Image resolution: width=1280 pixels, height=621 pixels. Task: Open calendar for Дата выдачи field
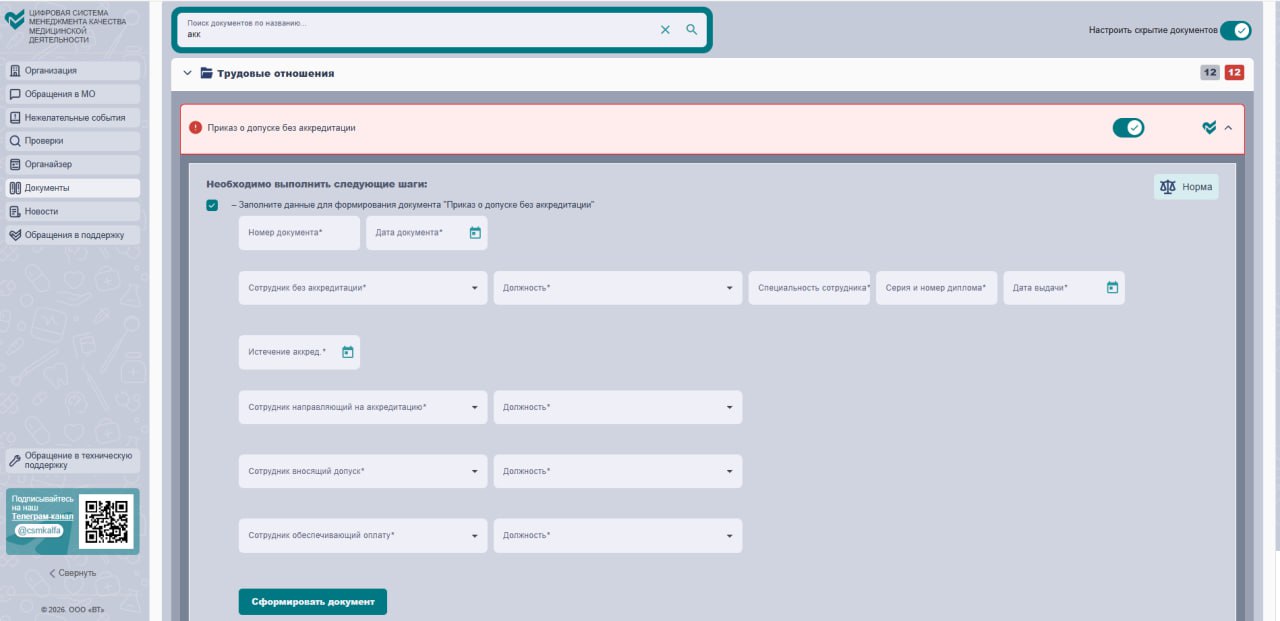coord(1112,288)
